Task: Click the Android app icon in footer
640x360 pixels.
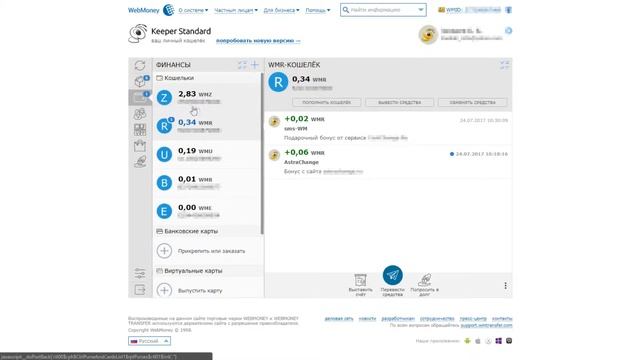Action: pyautogui.click(x=467, y=341)
